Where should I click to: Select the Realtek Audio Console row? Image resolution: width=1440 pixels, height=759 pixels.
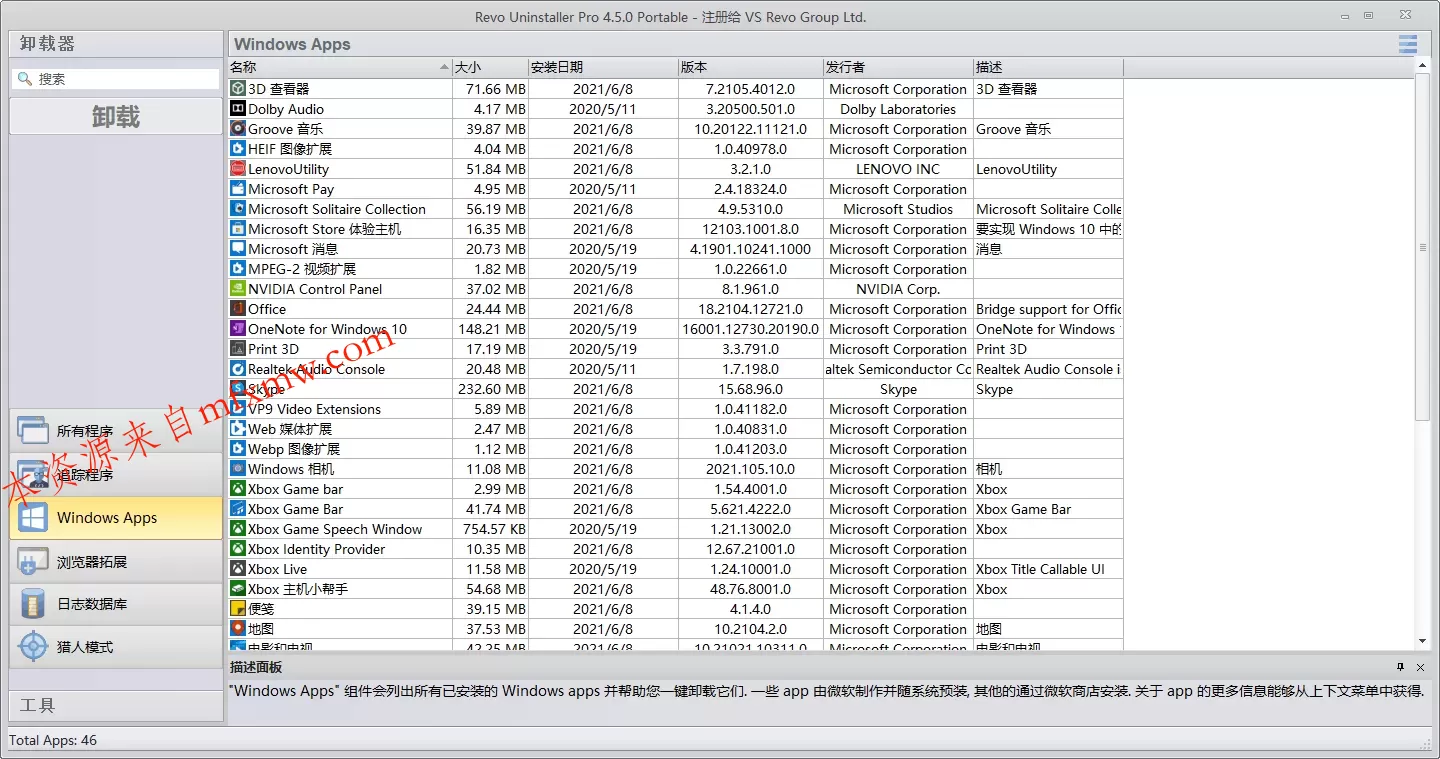coord(676,369)
